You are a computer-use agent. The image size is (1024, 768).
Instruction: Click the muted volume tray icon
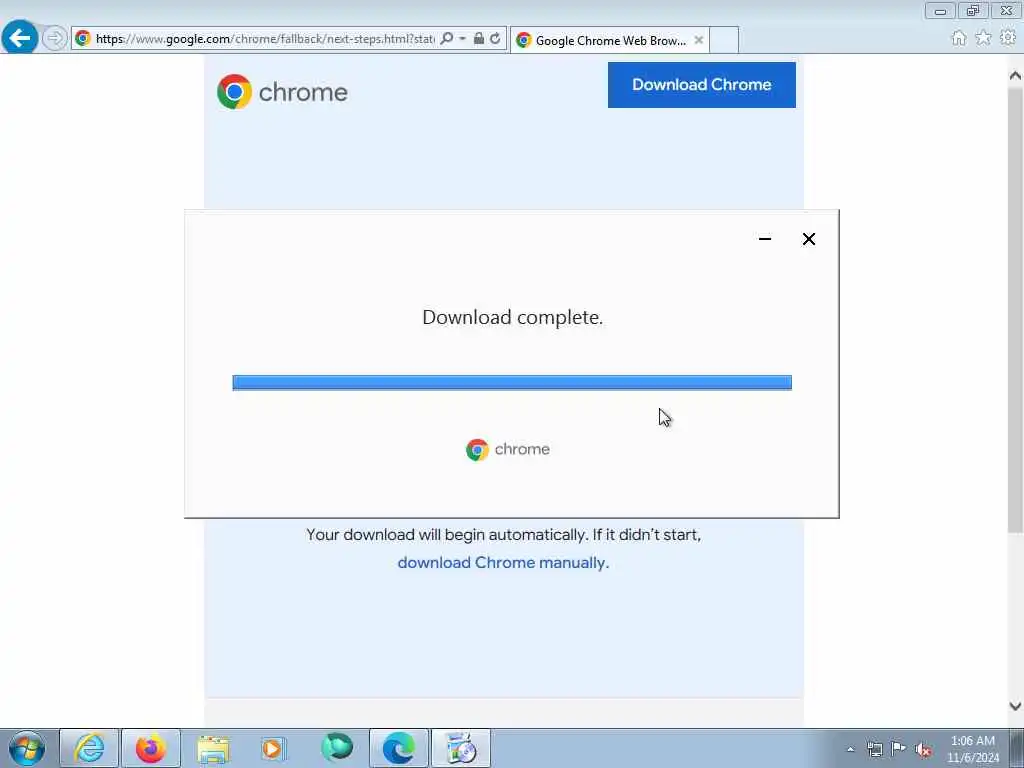coord(923,749)
